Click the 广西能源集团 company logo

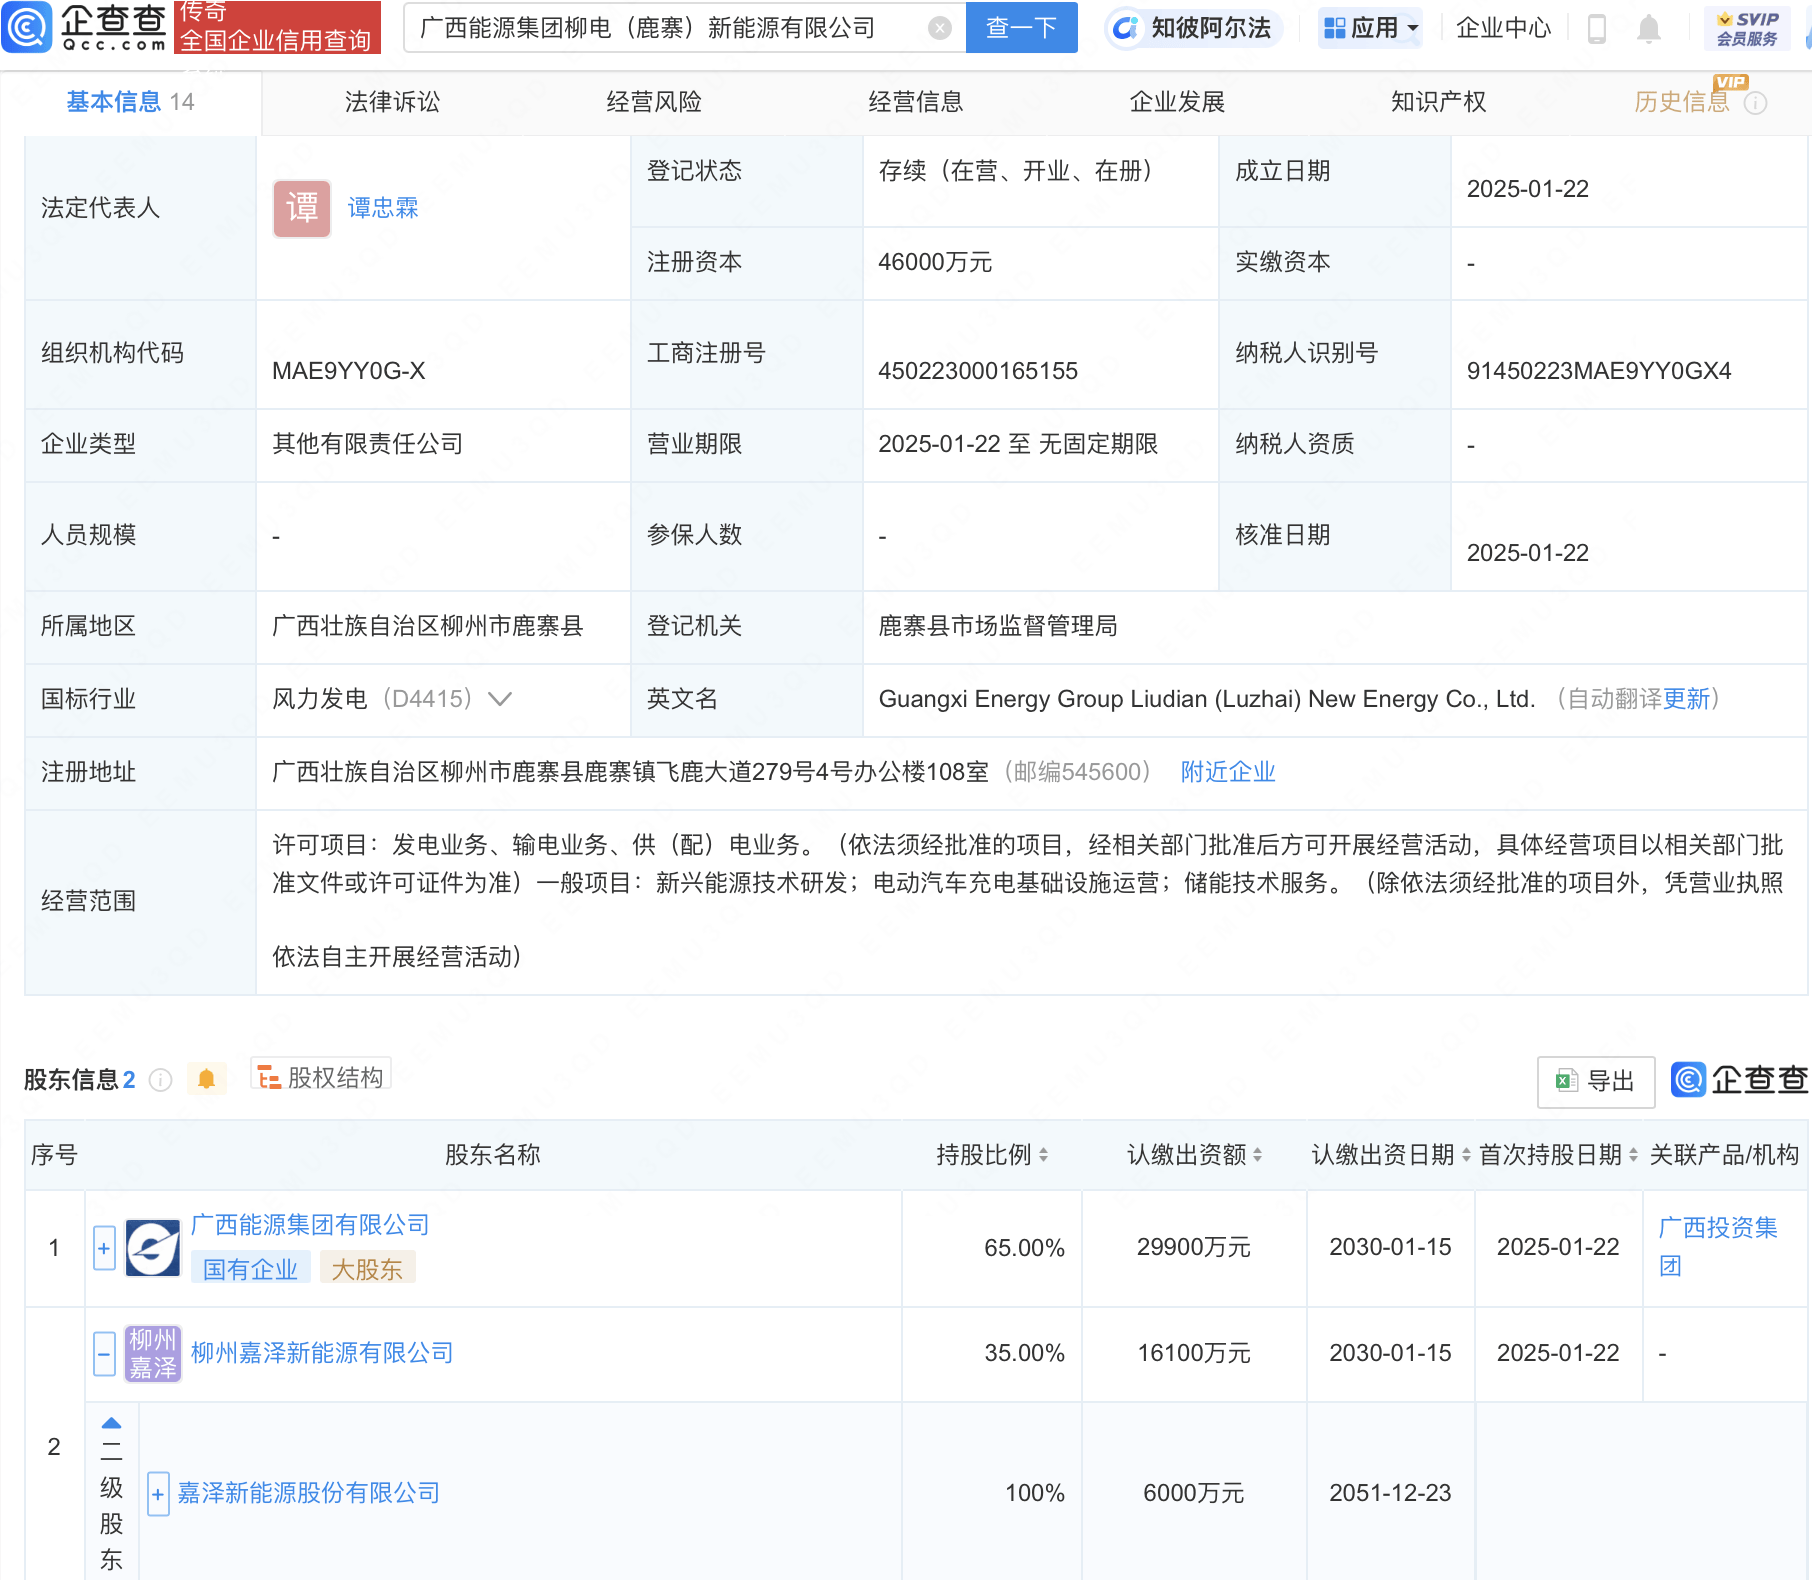pyautogui.click(x=153, y=1248)
